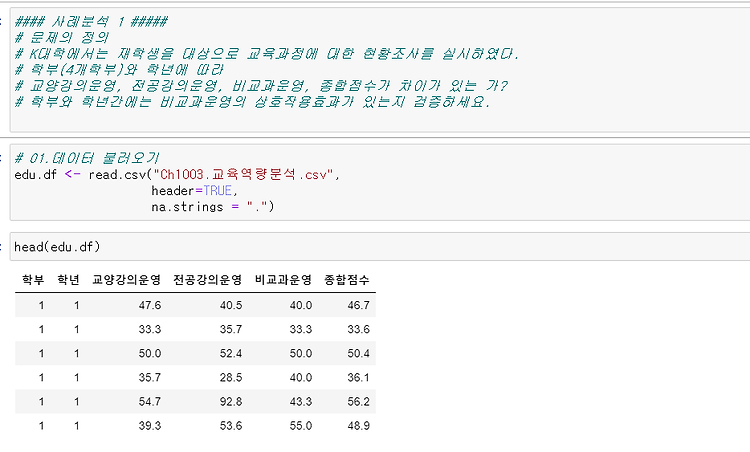Click the 학년 column header
Viewport: 750px width, 452px height.
coord(68,280)
